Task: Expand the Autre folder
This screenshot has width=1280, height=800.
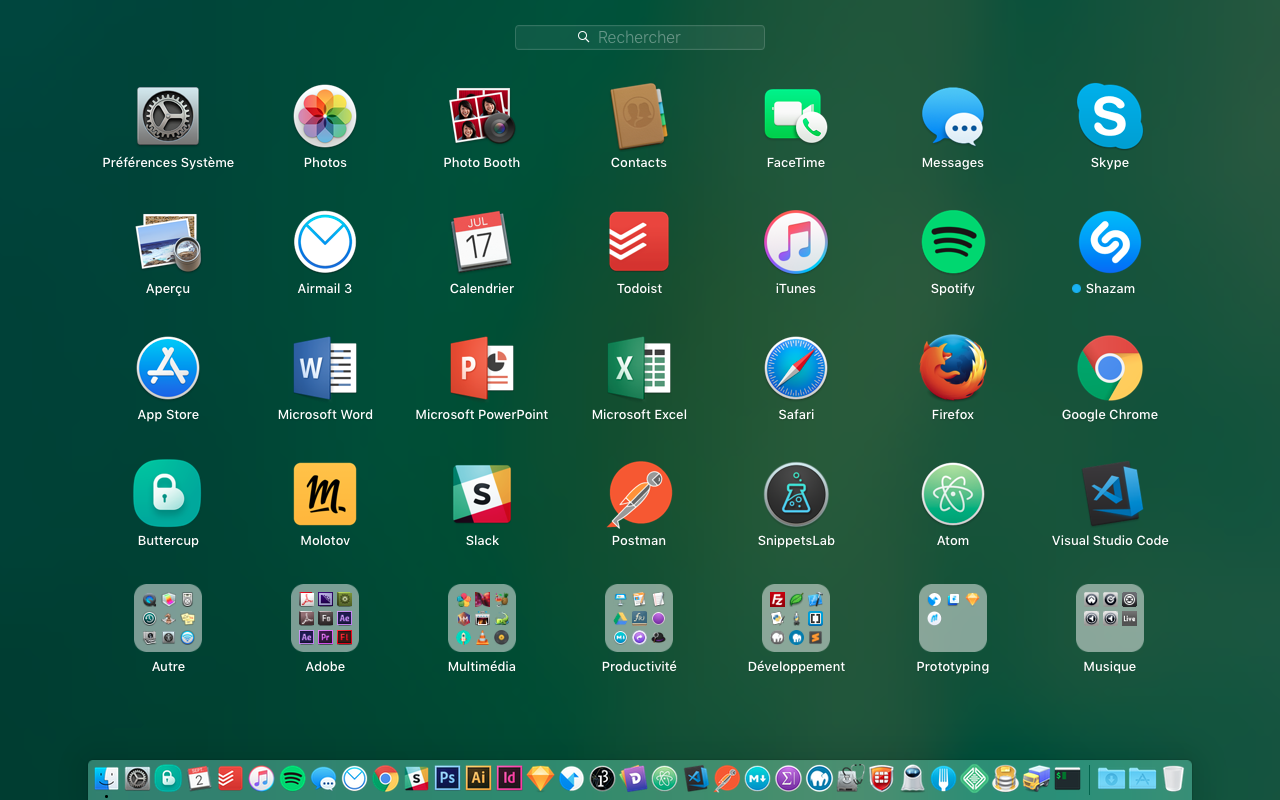Action: pos(168,619)
